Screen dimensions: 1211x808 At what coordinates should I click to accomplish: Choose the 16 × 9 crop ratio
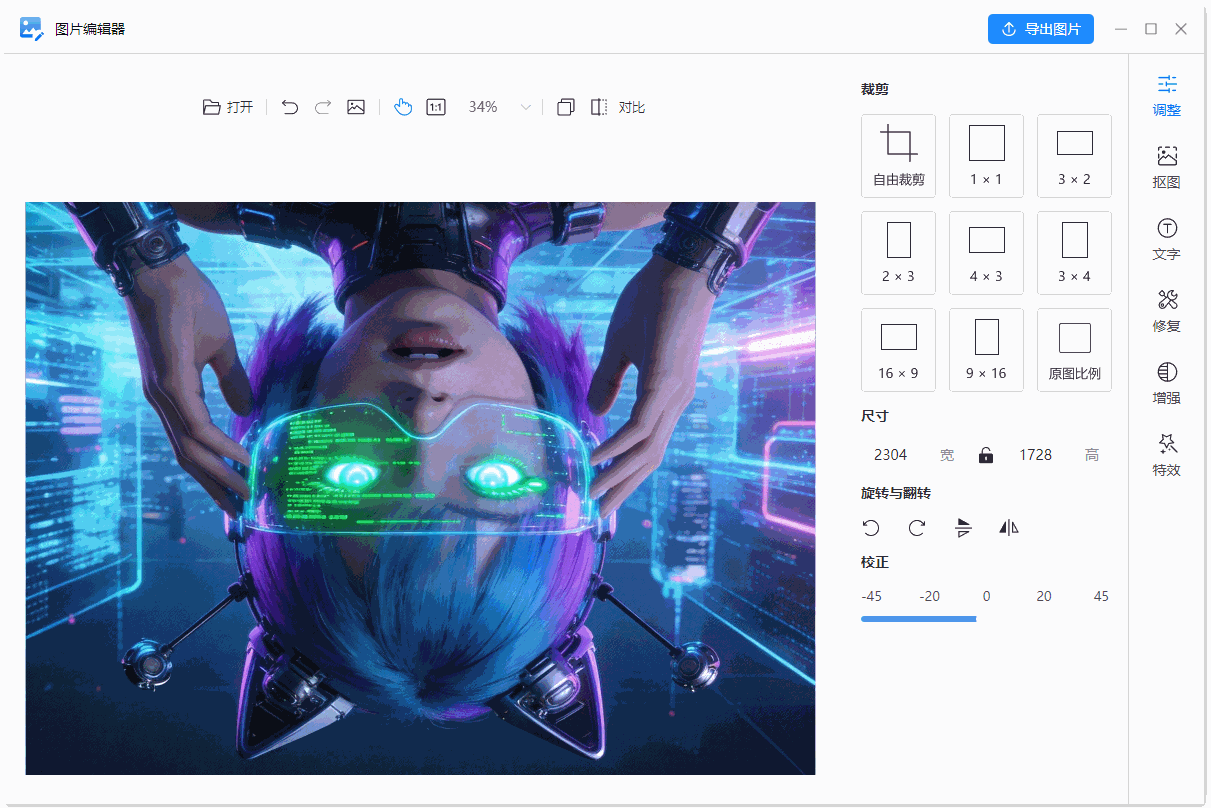pos(898,349)
